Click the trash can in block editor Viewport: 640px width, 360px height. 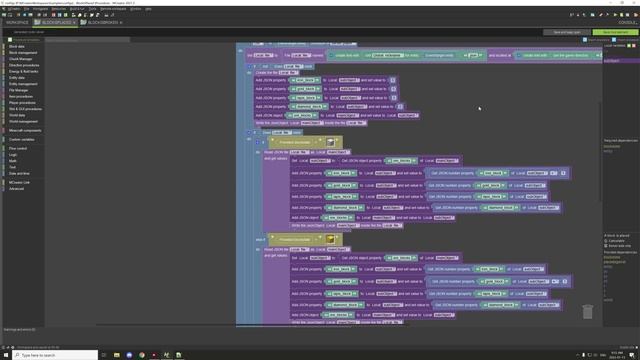587,312
